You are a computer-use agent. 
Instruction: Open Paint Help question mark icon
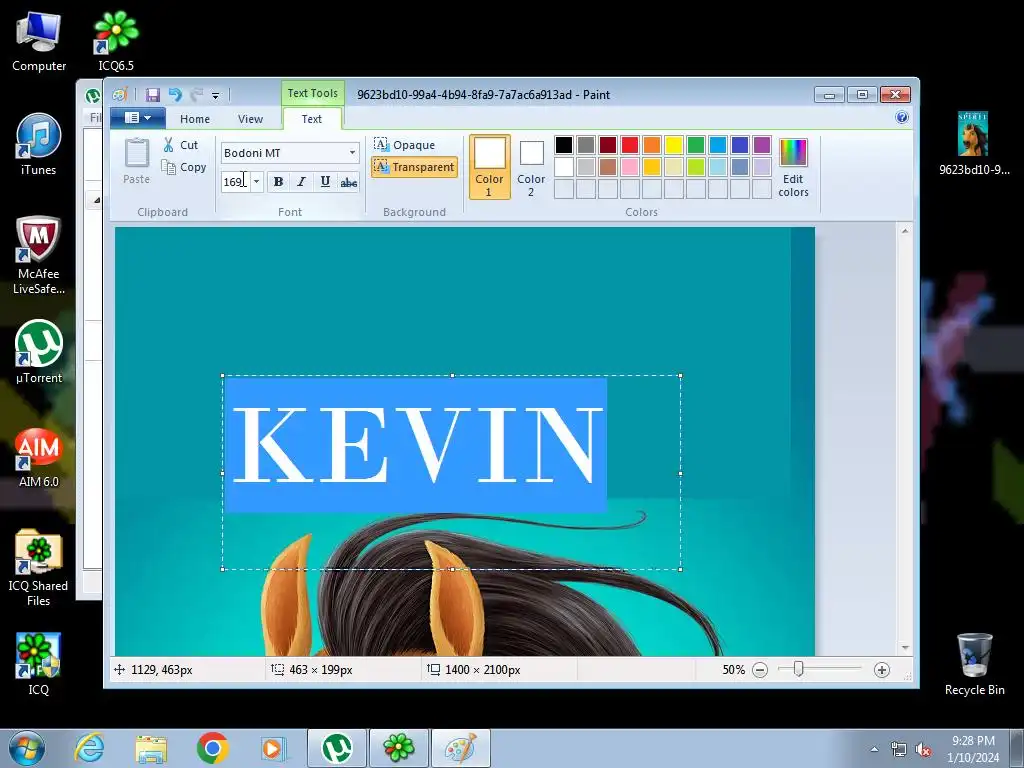click(x=902, y=118)
